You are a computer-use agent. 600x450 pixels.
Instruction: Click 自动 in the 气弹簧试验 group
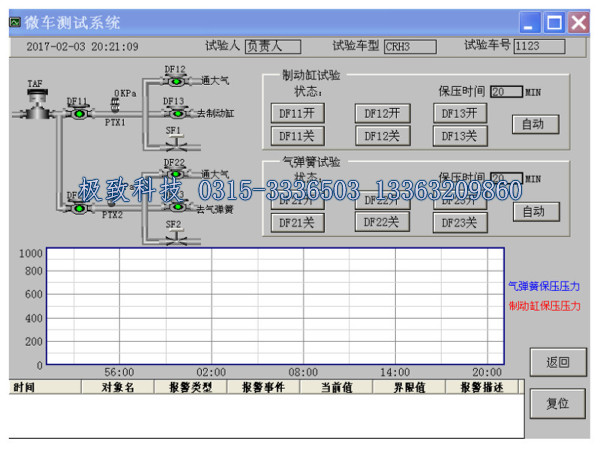point(532,211)
